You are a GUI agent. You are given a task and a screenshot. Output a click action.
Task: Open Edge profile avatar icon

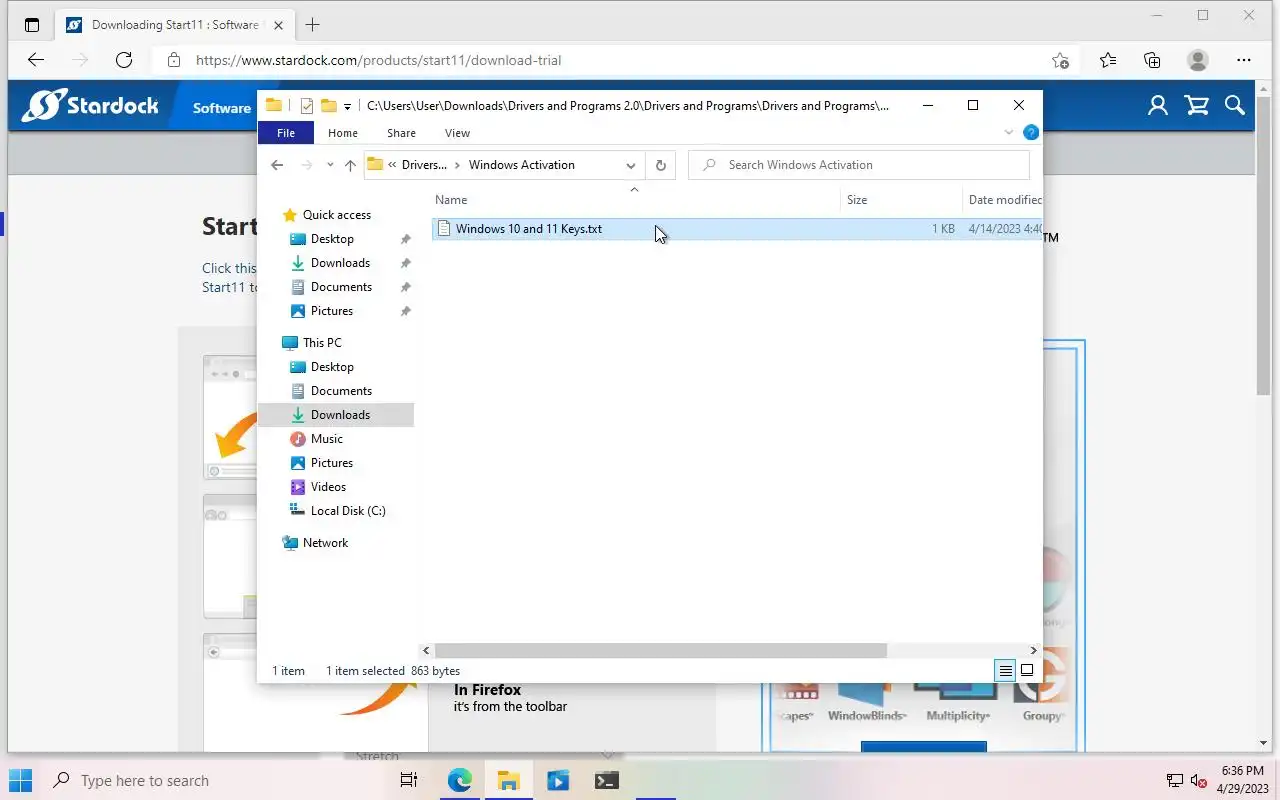(x=1197, y=60)
